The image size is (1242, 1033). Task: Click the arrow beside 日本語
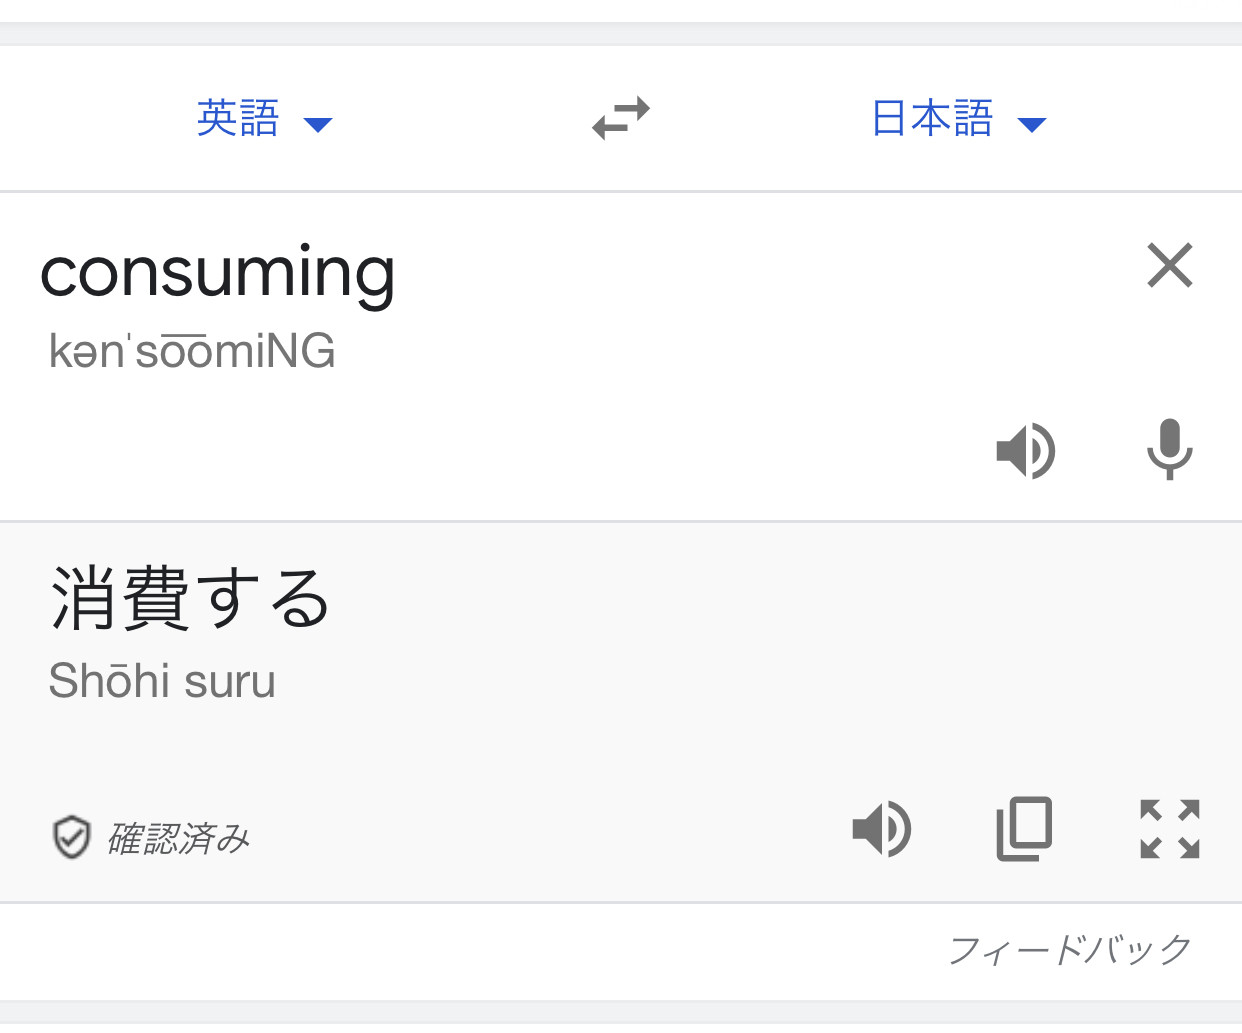tap(1032, 125)
